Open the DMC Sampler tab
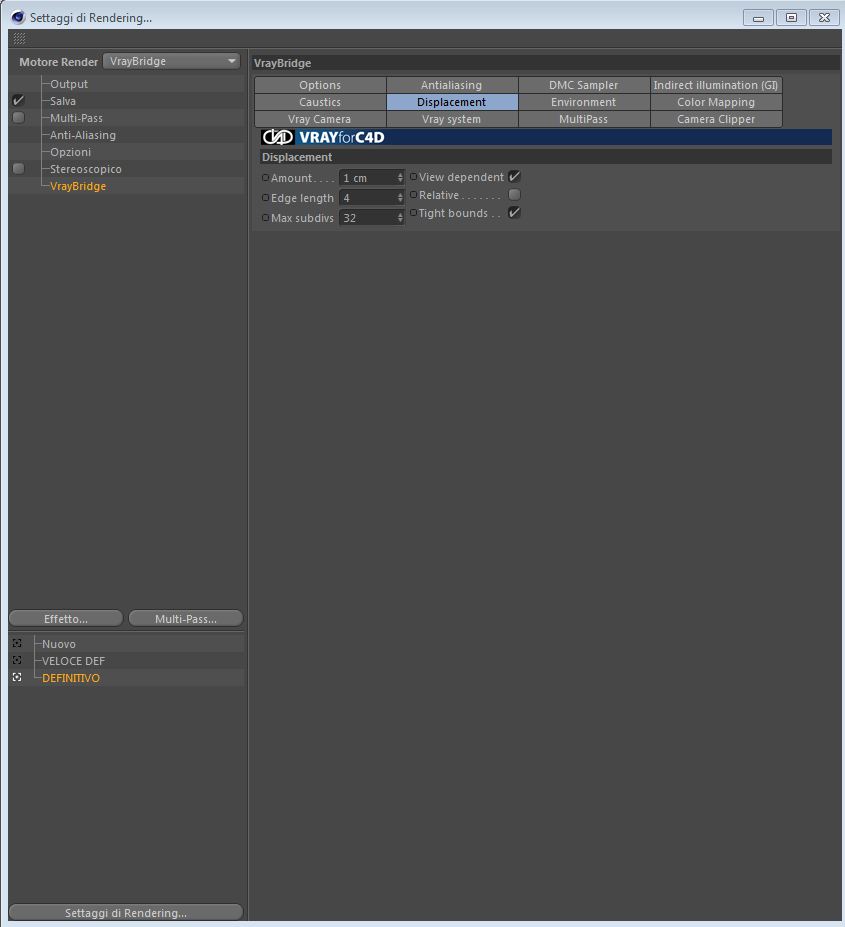845x927 pixels. (x=584, y=85)
